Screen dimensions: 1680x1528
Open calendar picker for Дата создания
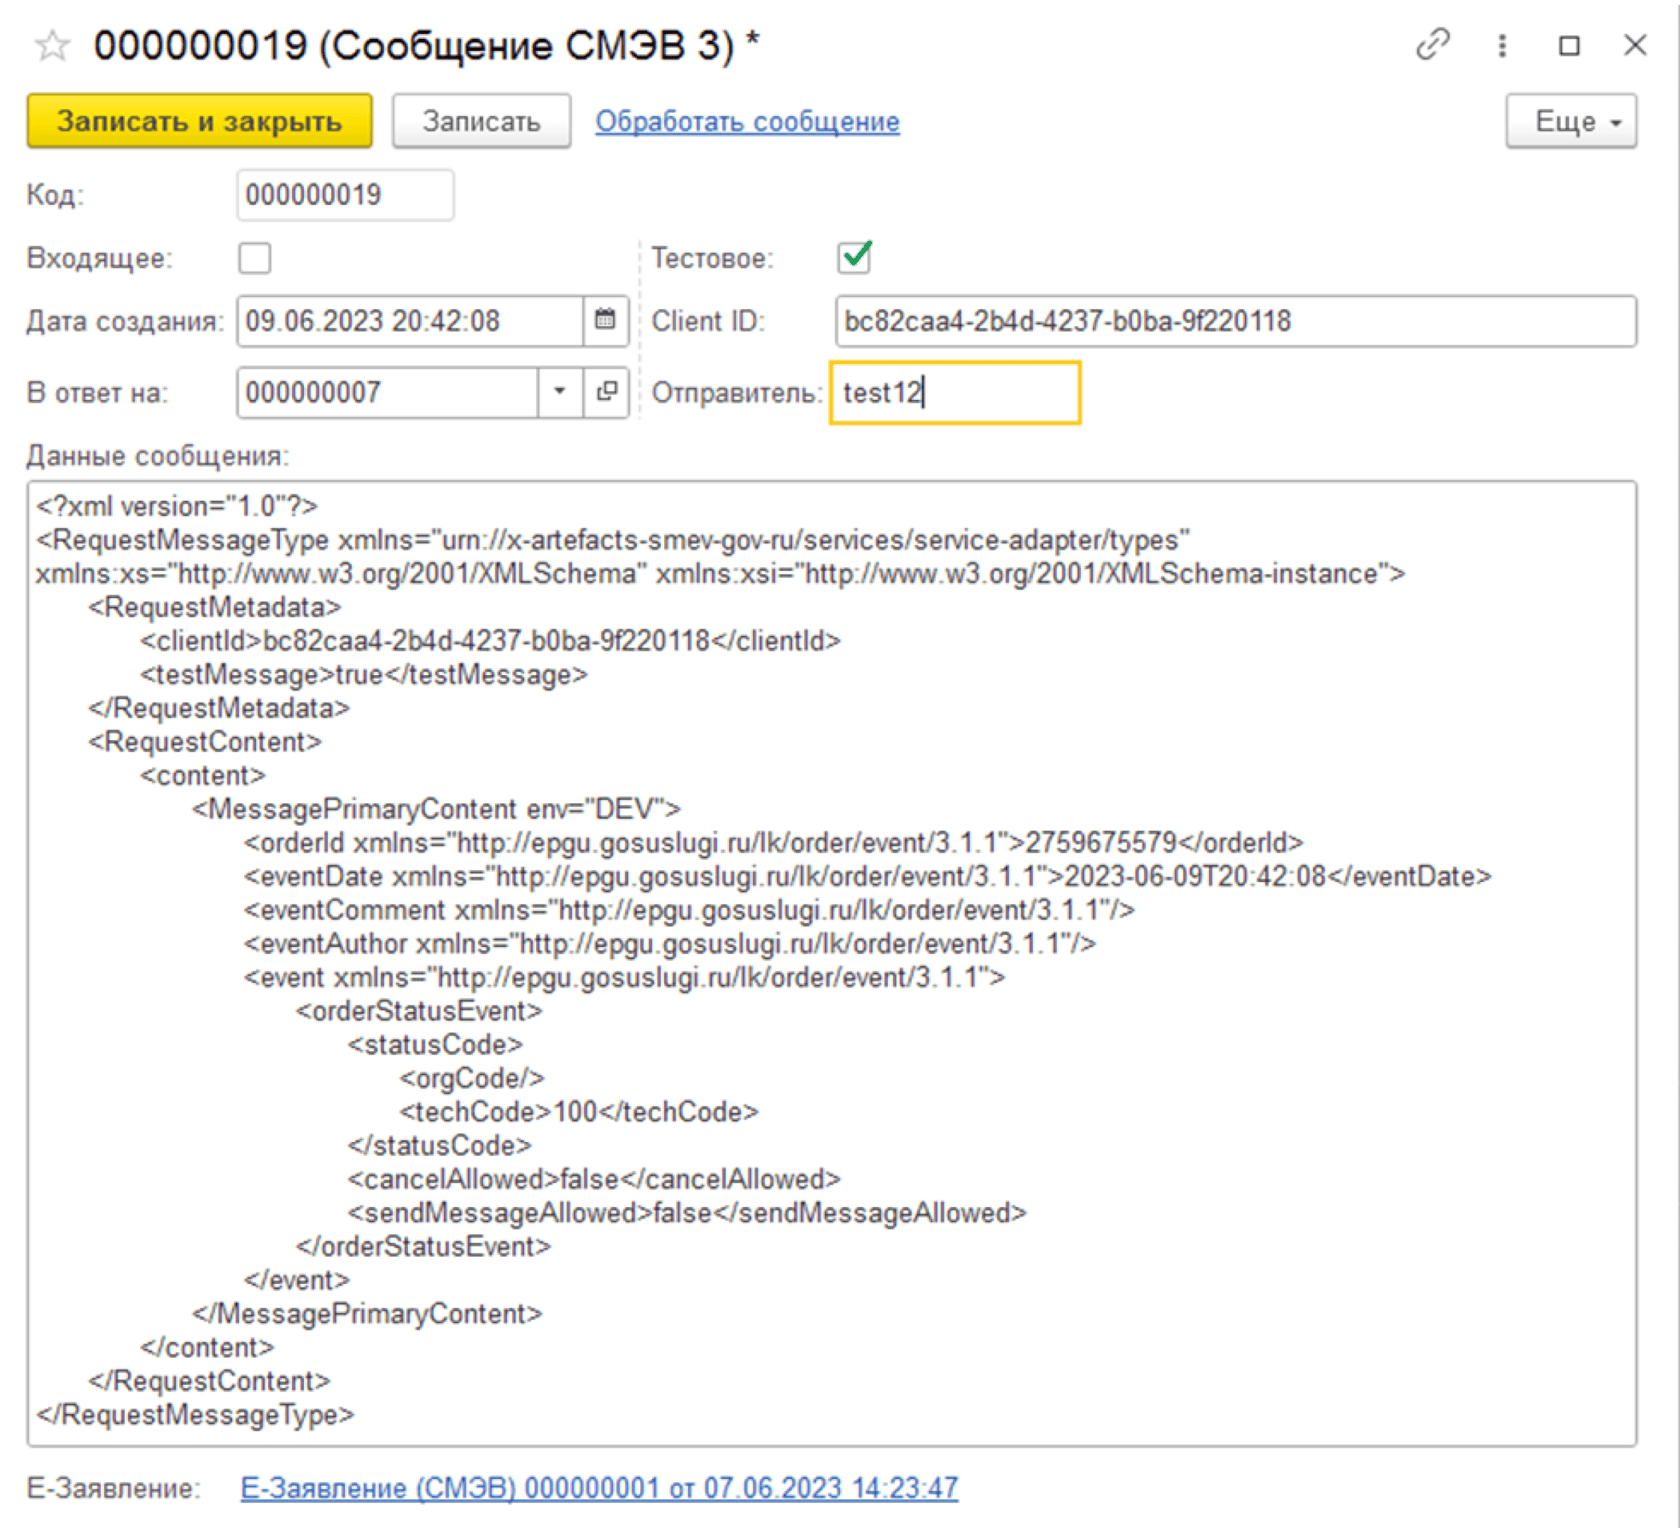point(605,321)
